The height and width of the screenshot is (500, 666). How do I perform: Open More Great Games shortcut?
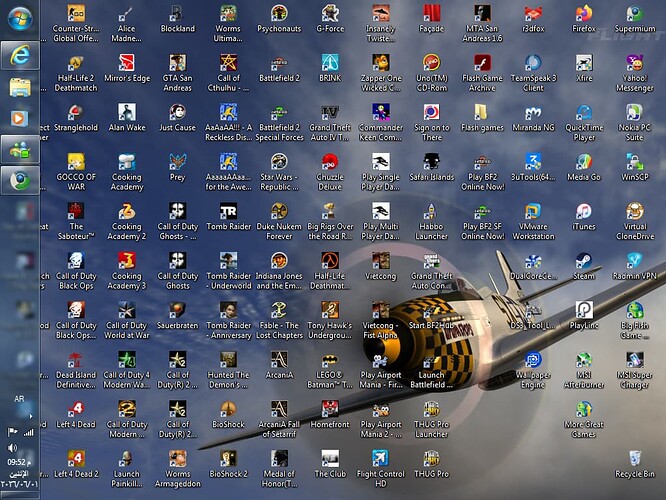tap(584, 420)
